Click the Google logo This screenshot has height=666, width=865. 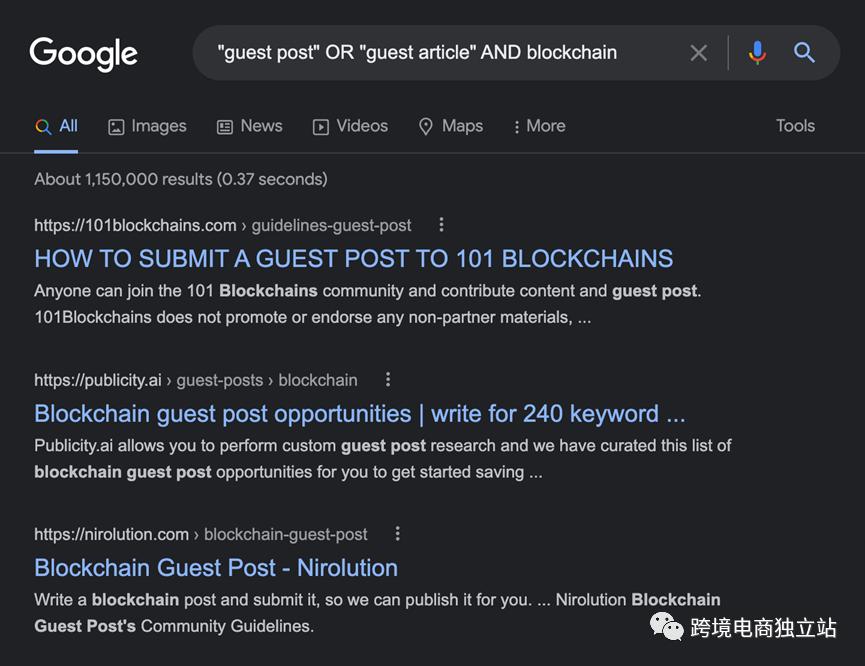pos(84,54)
